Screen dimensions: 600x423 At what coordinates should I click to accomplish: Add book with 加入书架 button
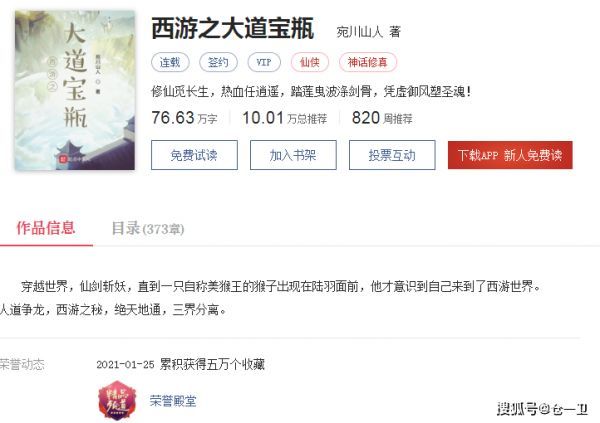(293, 155)
